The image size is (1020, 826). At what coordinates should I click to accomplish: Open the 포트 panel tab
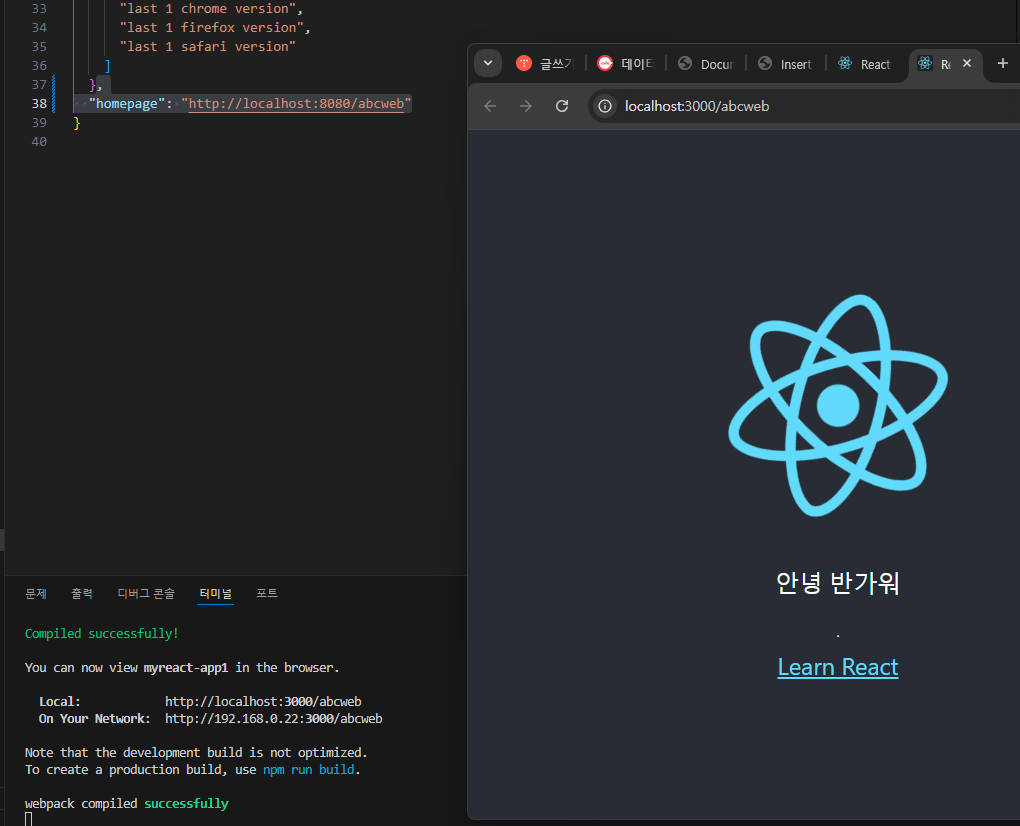coord(267,593)
